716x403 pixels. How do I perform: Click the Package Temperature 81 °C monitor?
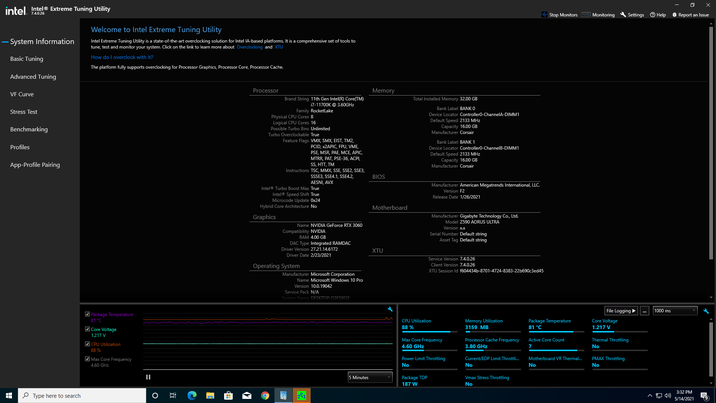[x=556, y=324]
